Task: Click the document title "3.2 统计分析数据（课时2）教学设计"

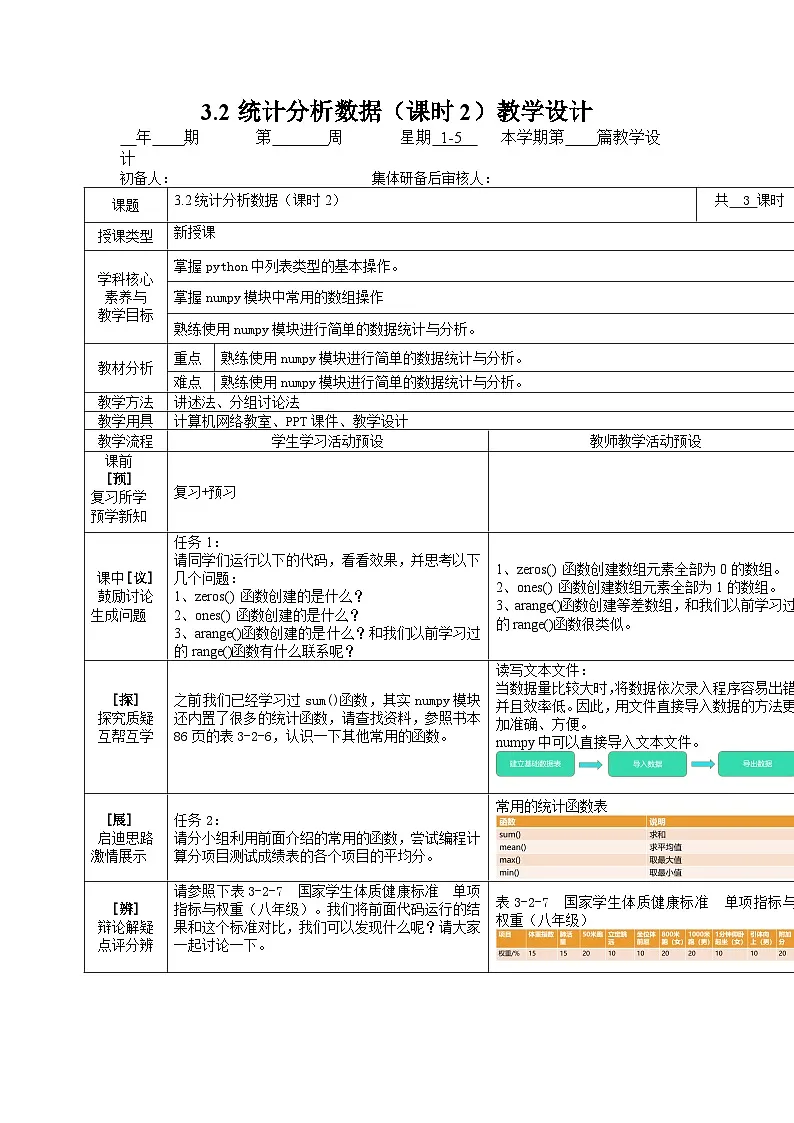Action: 396,111
